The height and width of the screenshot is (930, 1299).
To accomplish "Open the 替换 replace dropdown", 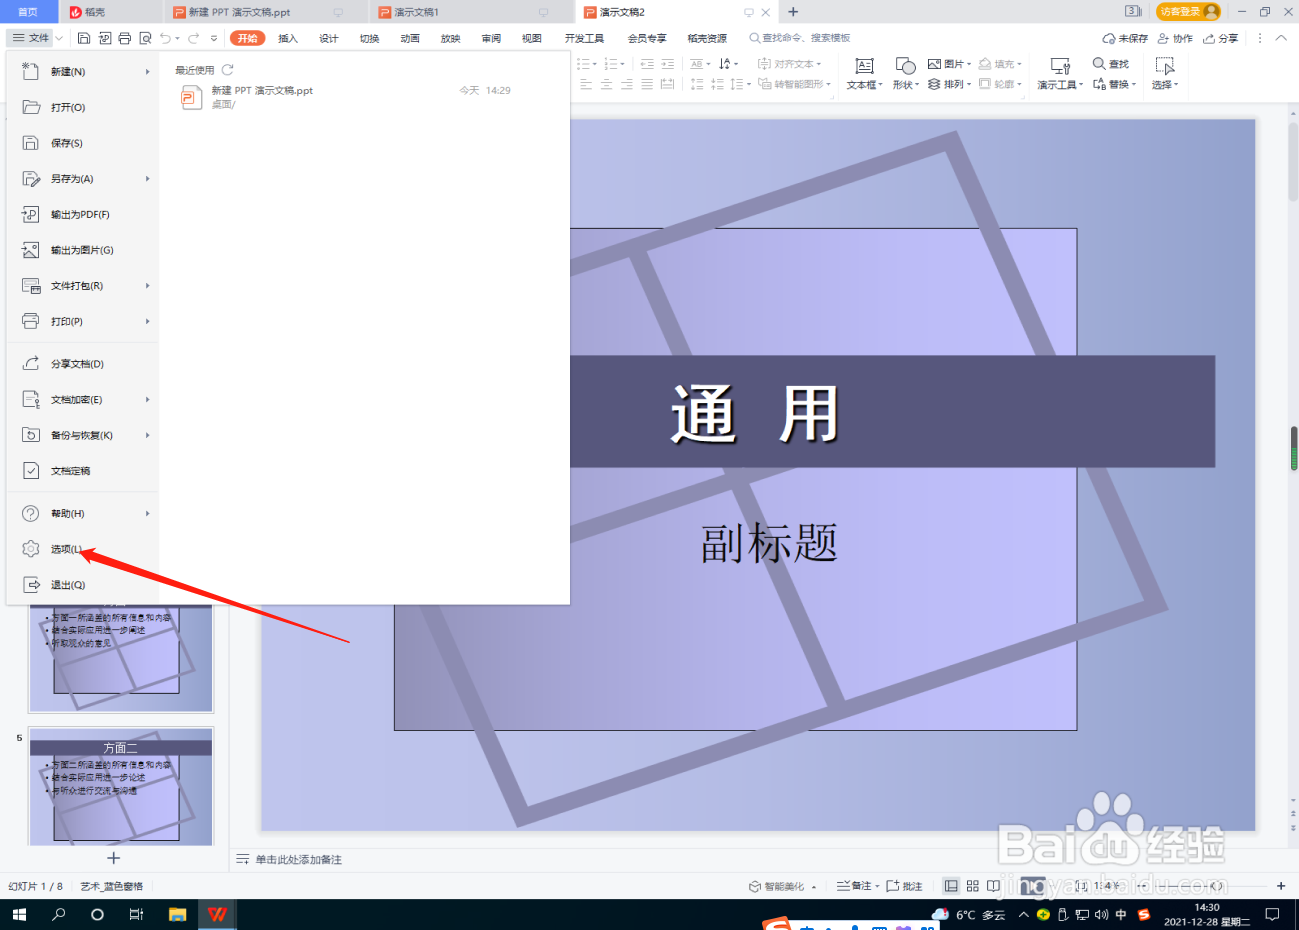I will pyautogui.click(x=1115, y=84).
